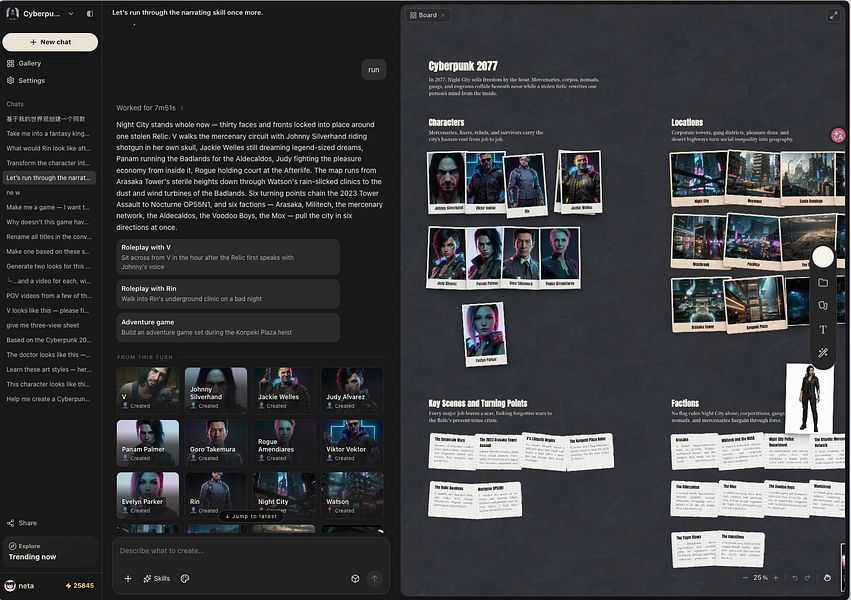Toggle the sidebar collapse icon
This screenshot has height=600, width=851.
tap(90, 14)
